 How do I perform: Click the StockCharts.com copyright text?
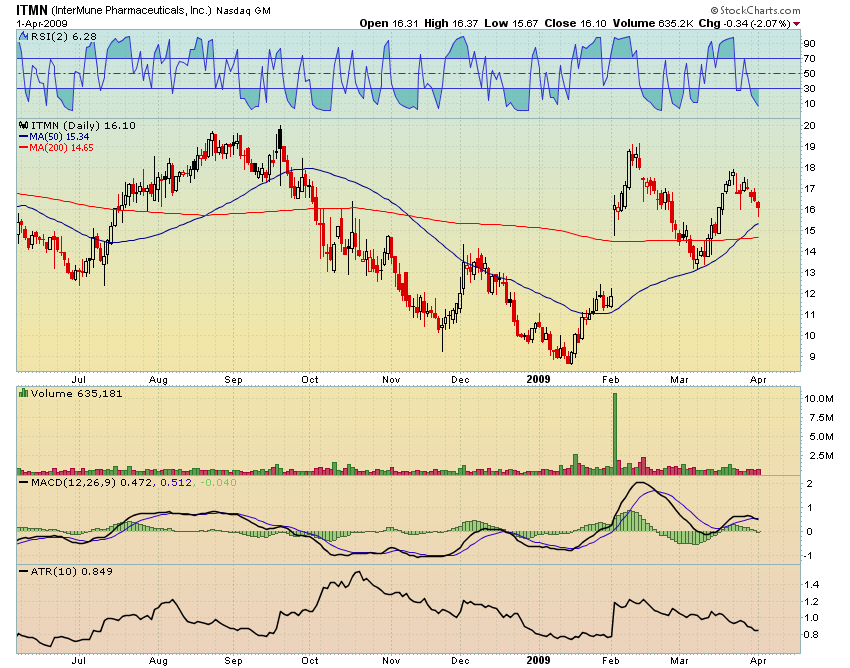[x=755, y=10]
